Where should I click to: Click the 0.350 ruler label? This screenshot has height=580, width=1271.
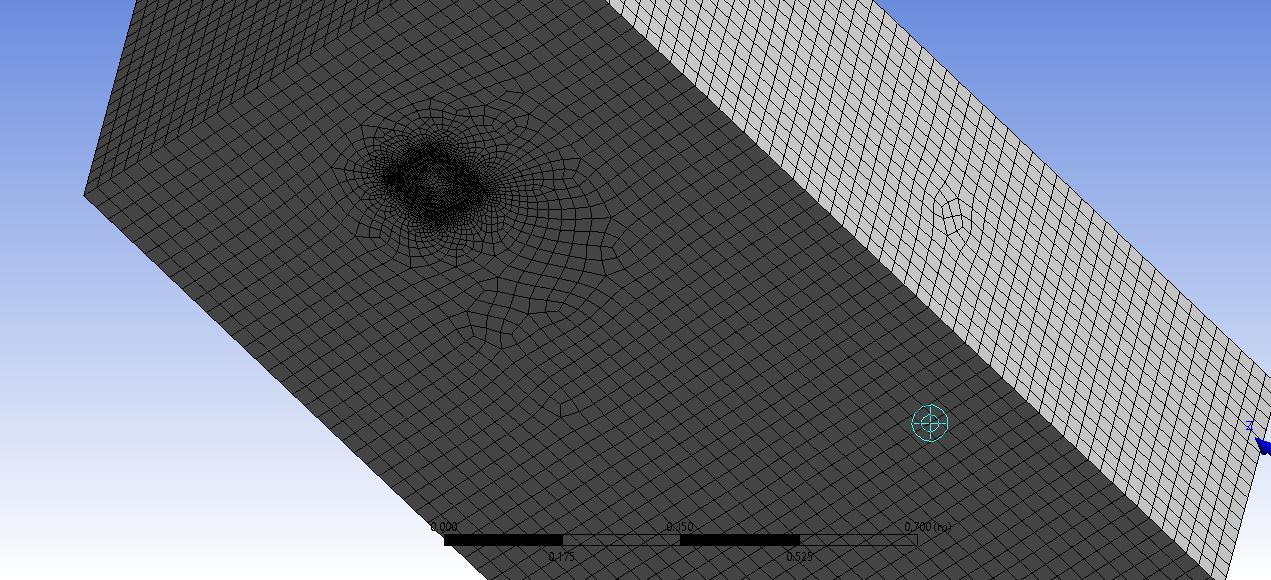click(680, 527)
